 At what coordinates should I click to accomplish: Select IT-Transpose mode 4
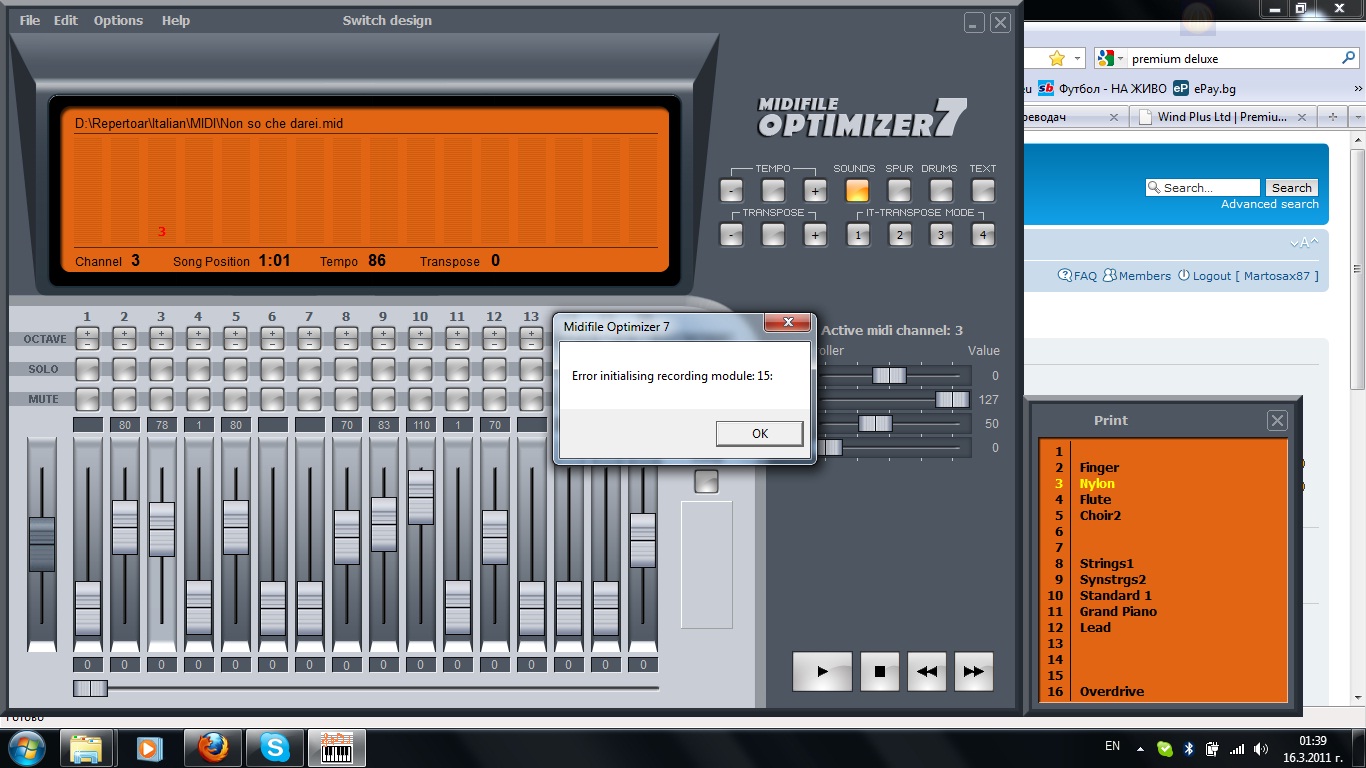coord(983,235)
